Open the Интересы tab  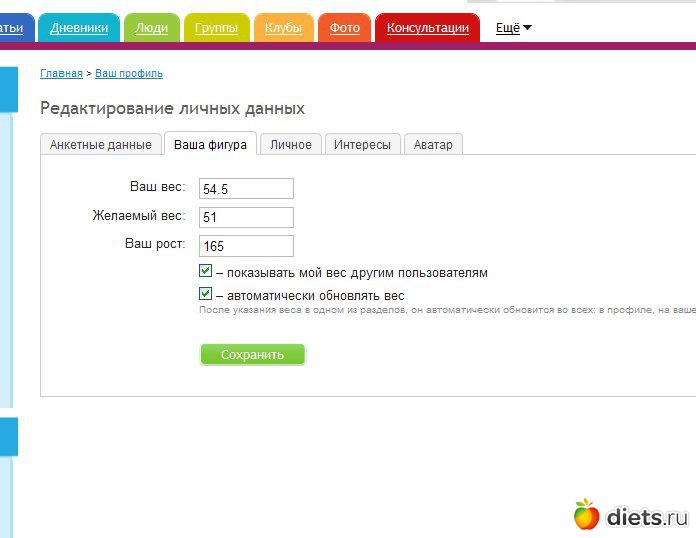click(x=362, y=145)
